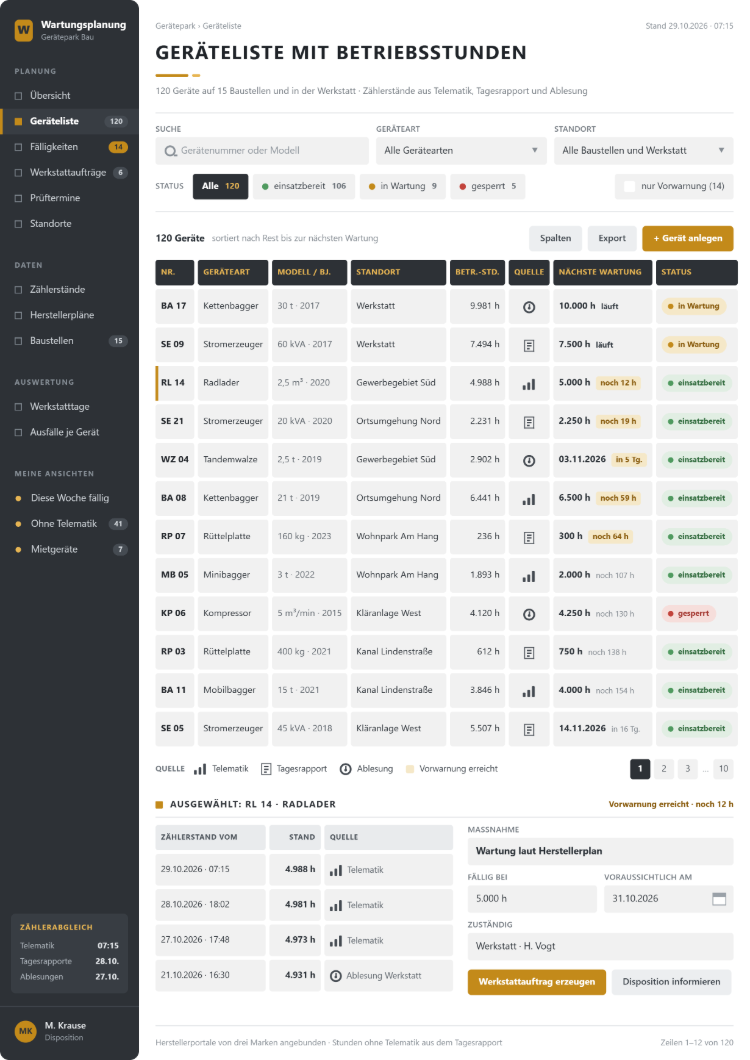This screenshot has height=1060, width=750.
Task: Click the Tagesrapport icon in RP 03 row
Action: [529, 653]
